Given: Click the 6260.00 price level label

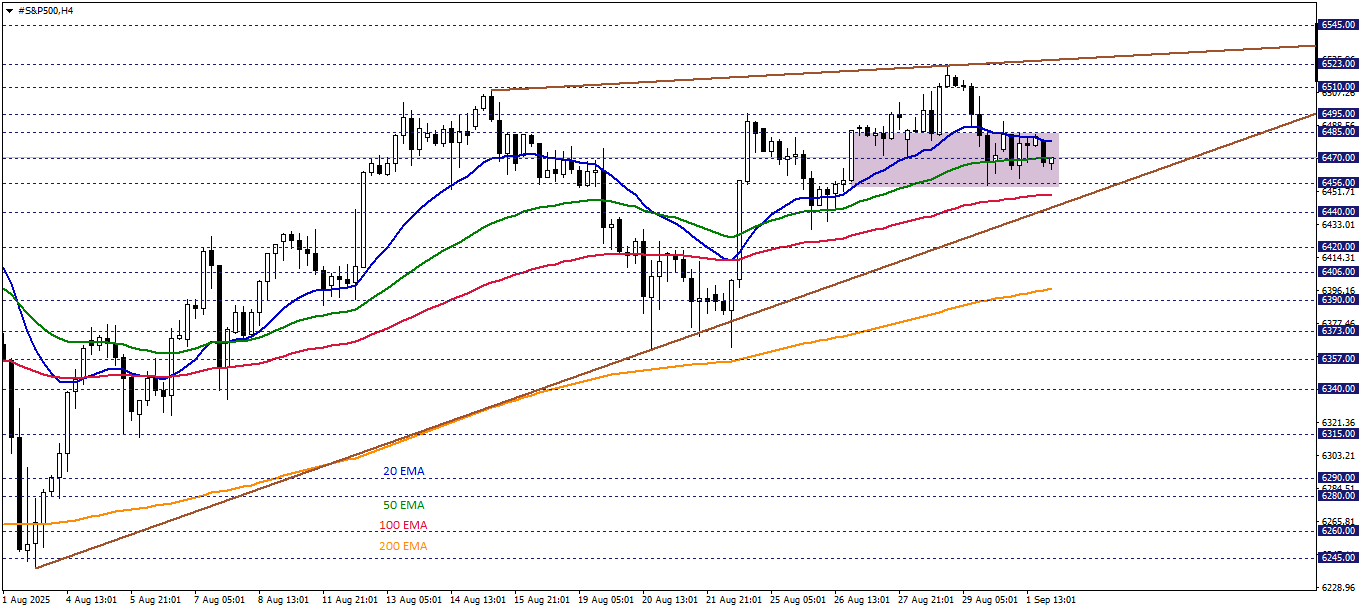Looking at the screenshot, I should (1337, 530).
